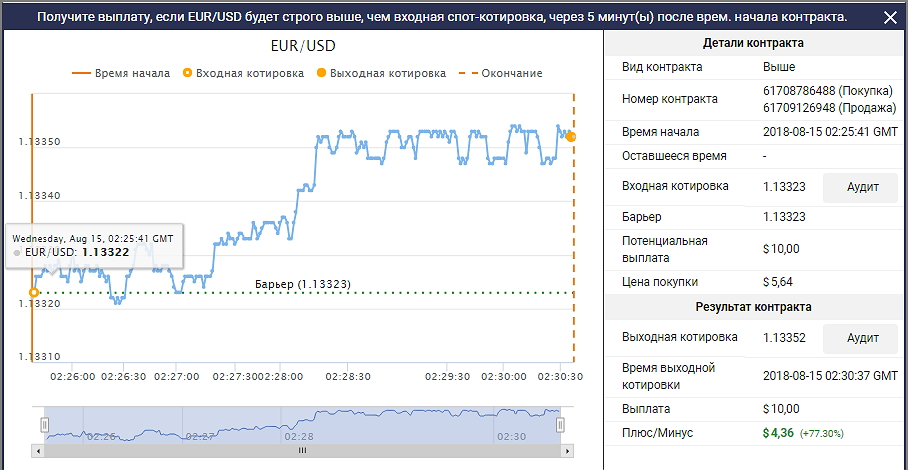
Task: Click the profit value $4,36
Action: pyautogui.click(x=779, y=432)
